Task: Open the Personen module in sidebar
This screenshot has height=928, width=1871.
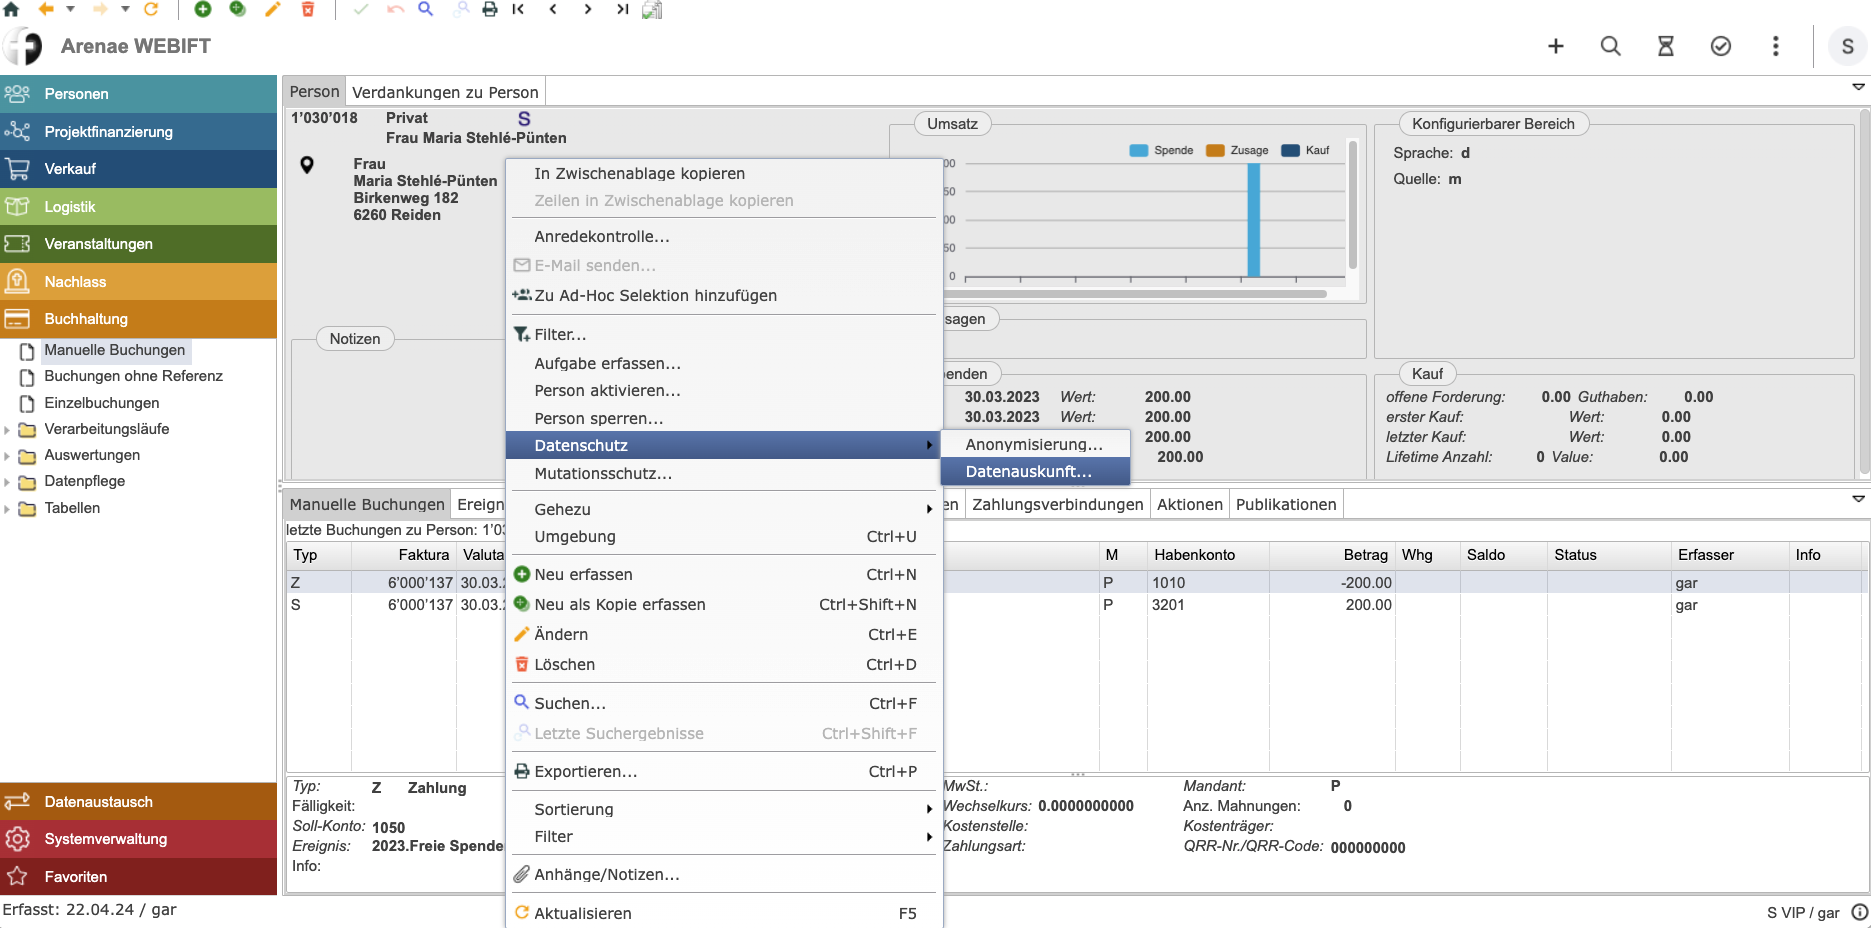Action: coord(76,94)
